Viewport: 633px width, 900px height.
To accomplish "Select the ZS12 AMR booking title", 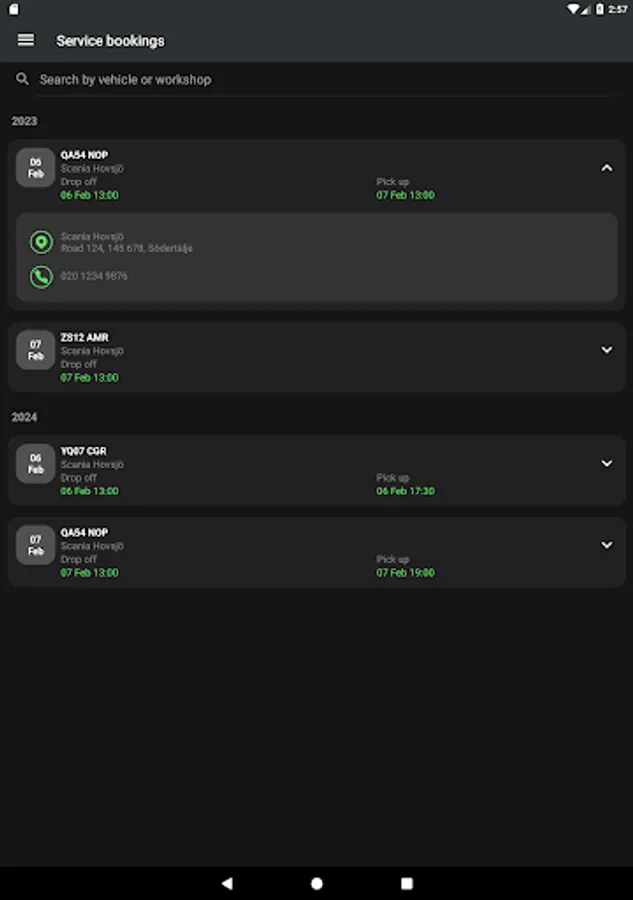I will click(x=84, y=338).
